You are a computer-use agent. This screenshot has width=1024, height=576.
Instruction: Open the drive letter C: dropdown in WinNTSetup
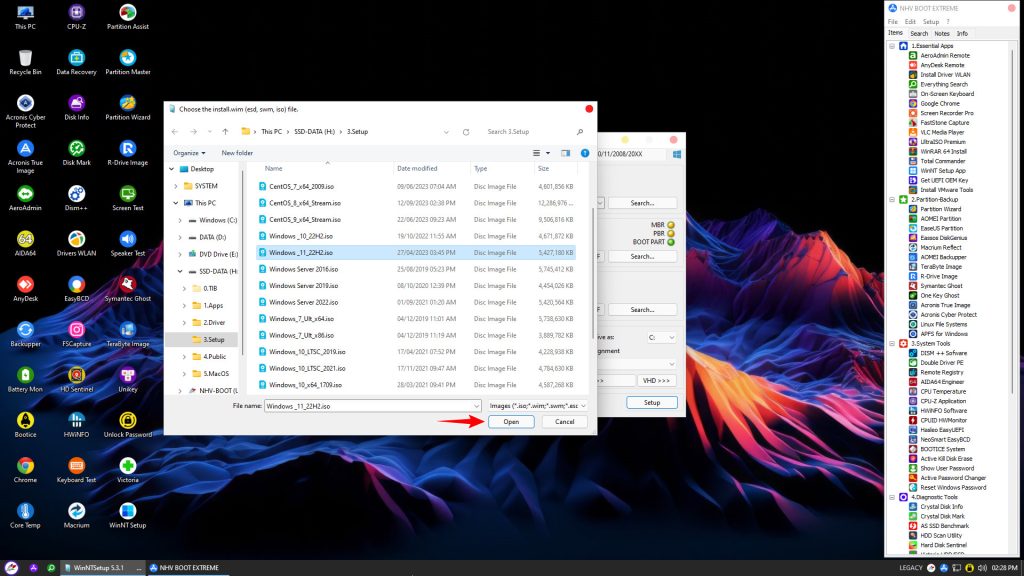coord(661,338)
